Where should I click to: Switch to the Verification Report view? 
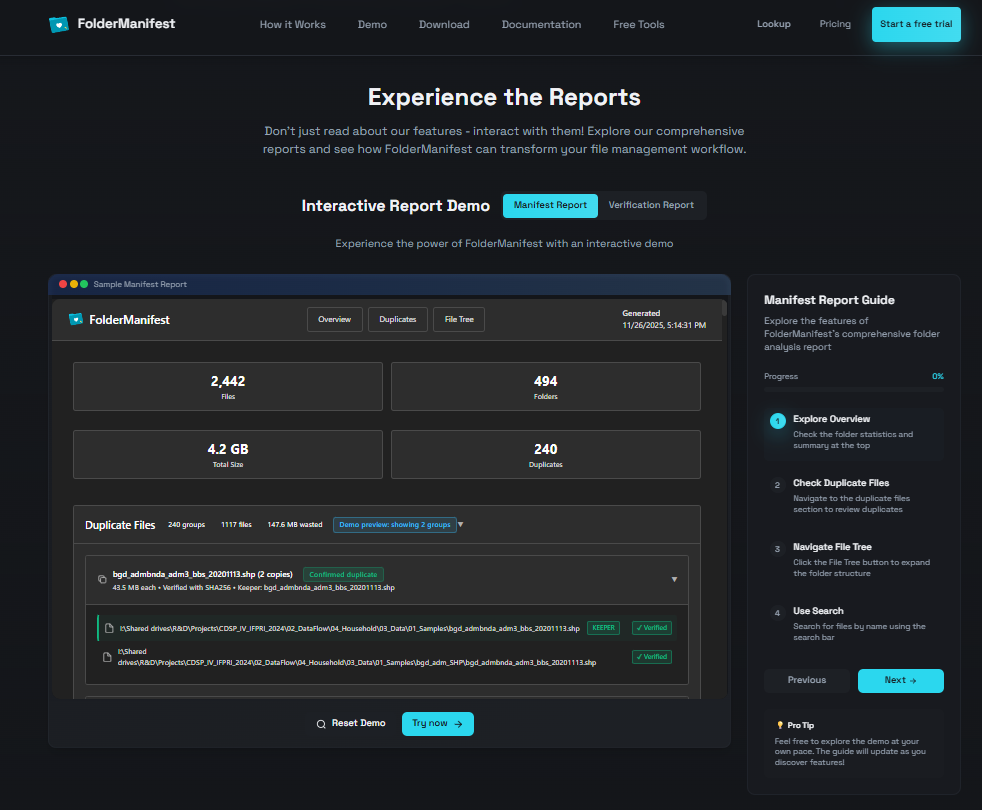coord(651,205)
